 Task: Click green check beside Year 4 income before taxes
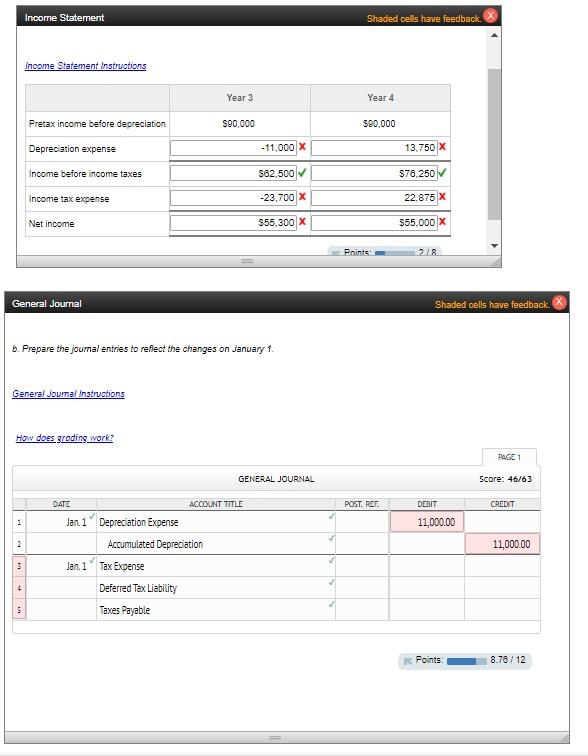pos(442,173)
